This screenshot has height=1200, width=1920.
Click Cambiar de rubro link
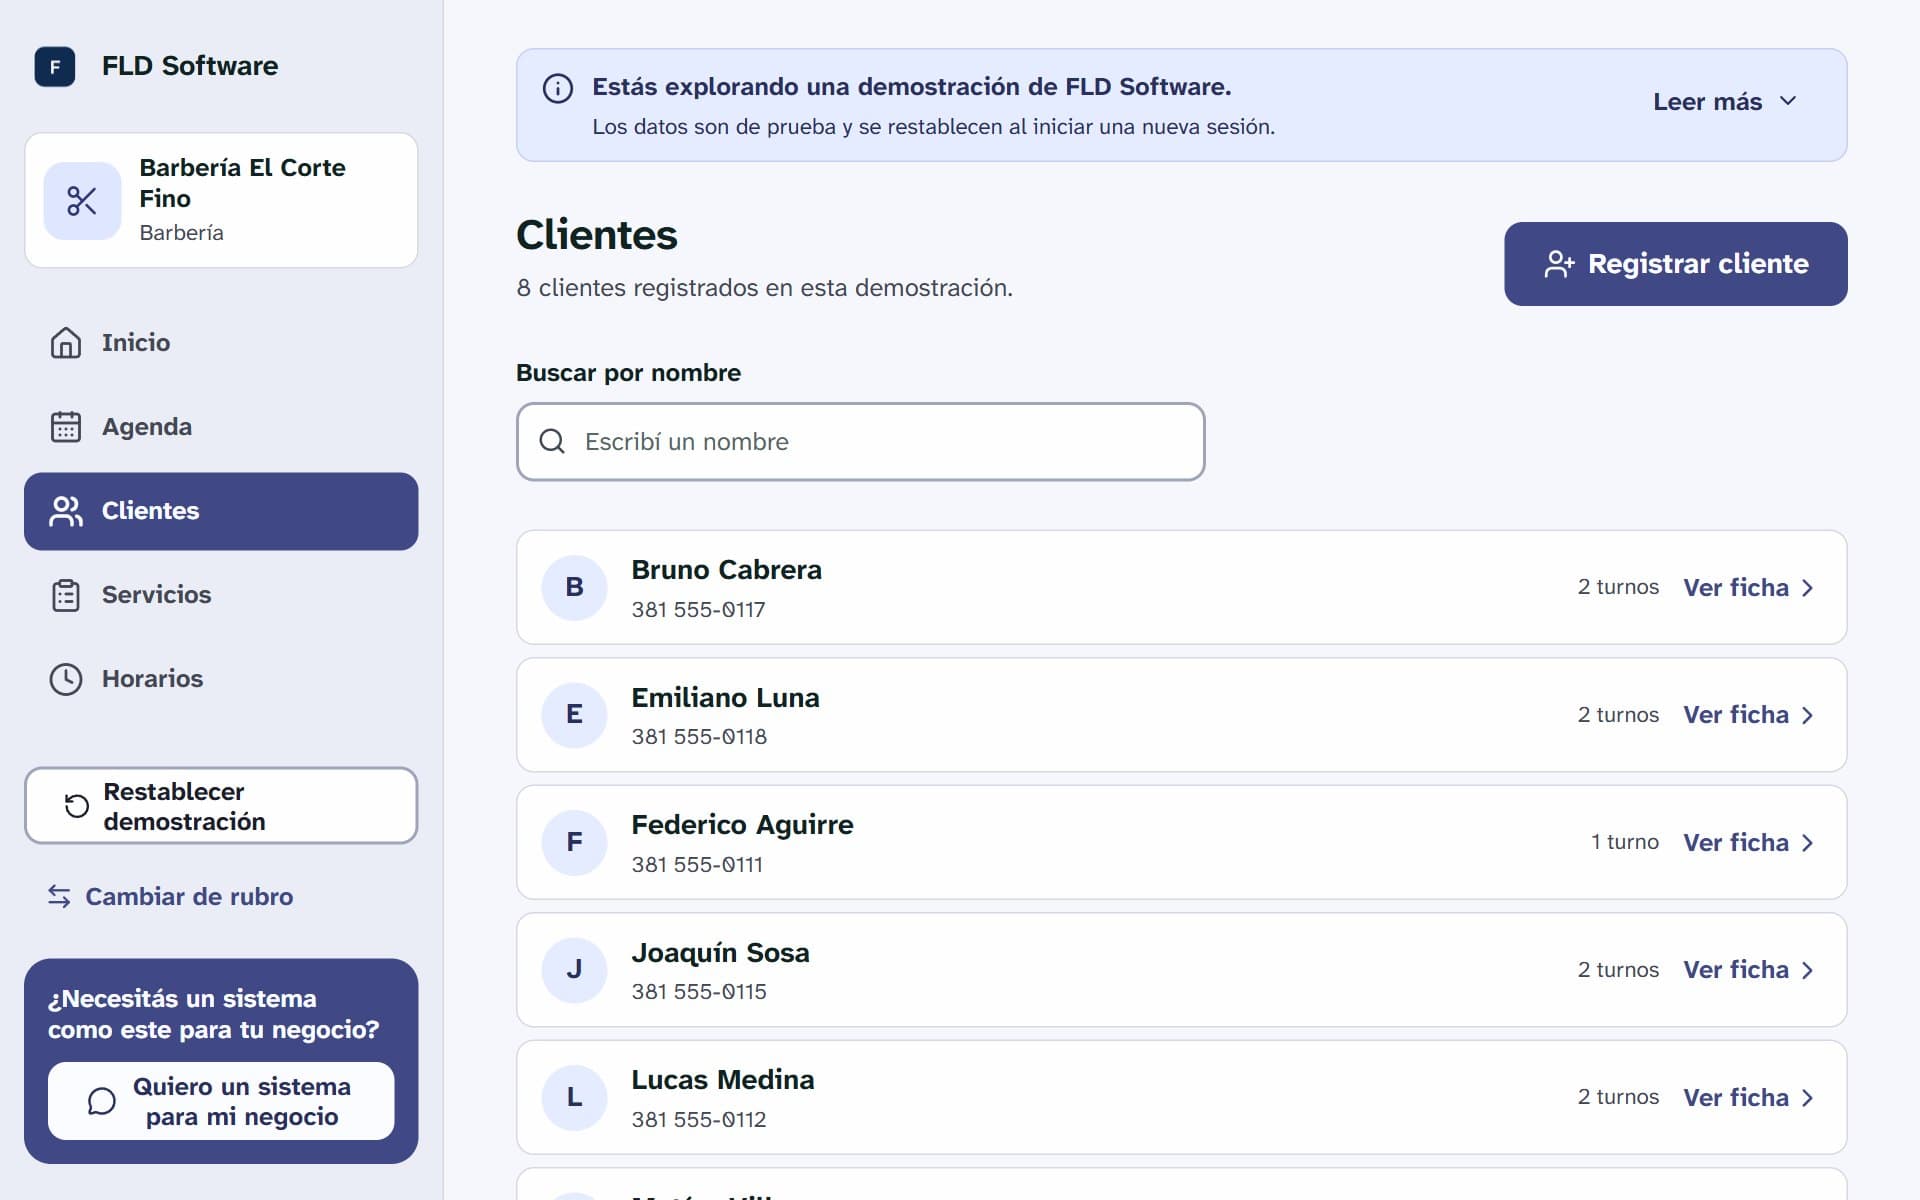coord(170,897)
